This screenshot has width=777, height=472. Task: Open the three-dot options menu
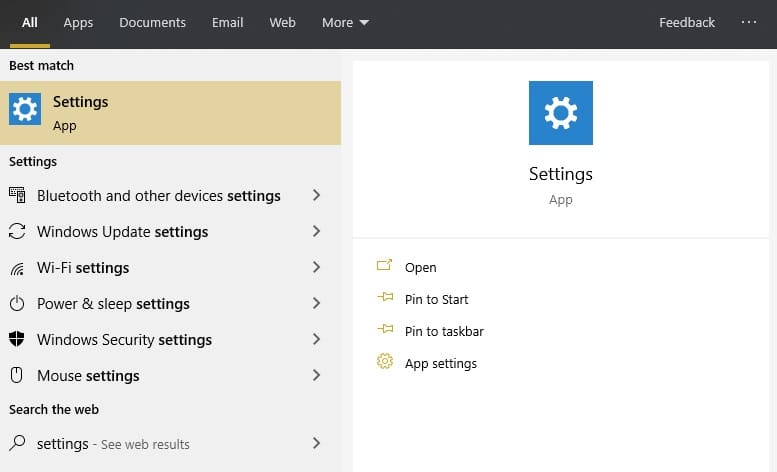tap(749, 22)
